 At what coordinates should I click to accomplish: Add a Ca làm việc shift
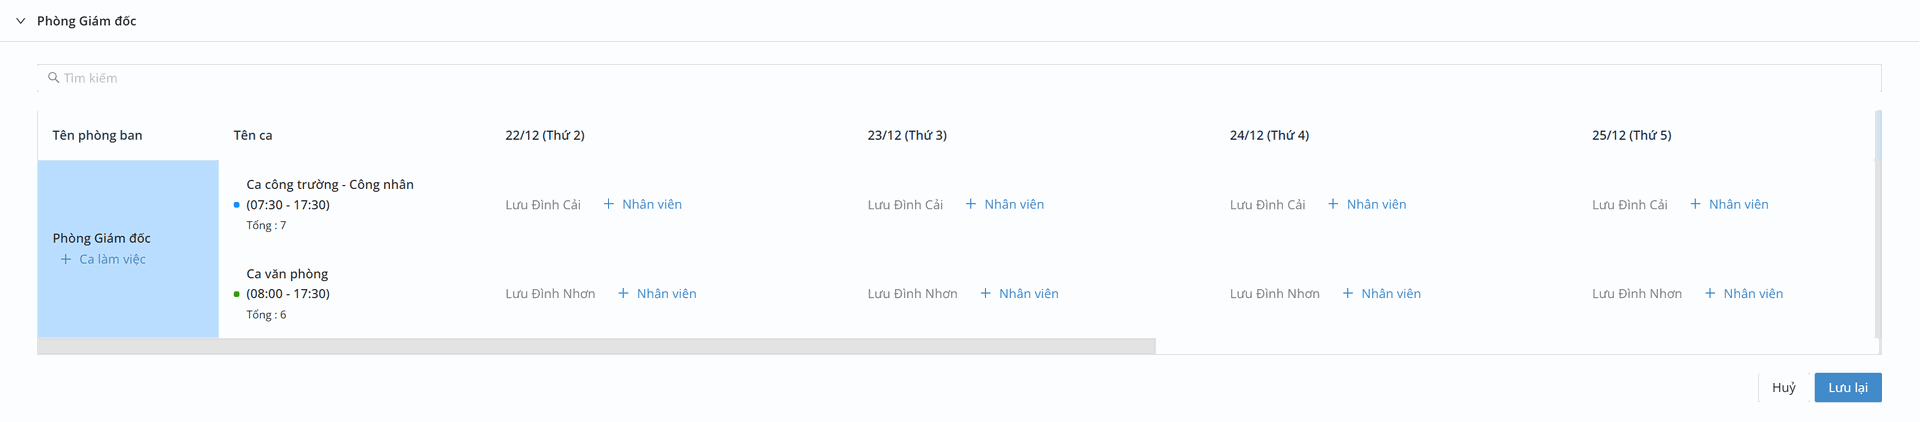tap(103, 259)
